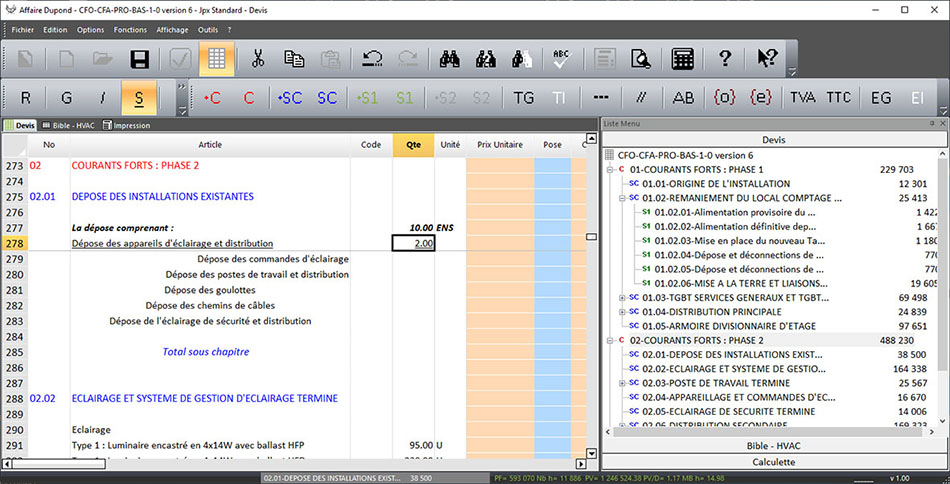Click the first binoculars Find icon

pos(449,59)
